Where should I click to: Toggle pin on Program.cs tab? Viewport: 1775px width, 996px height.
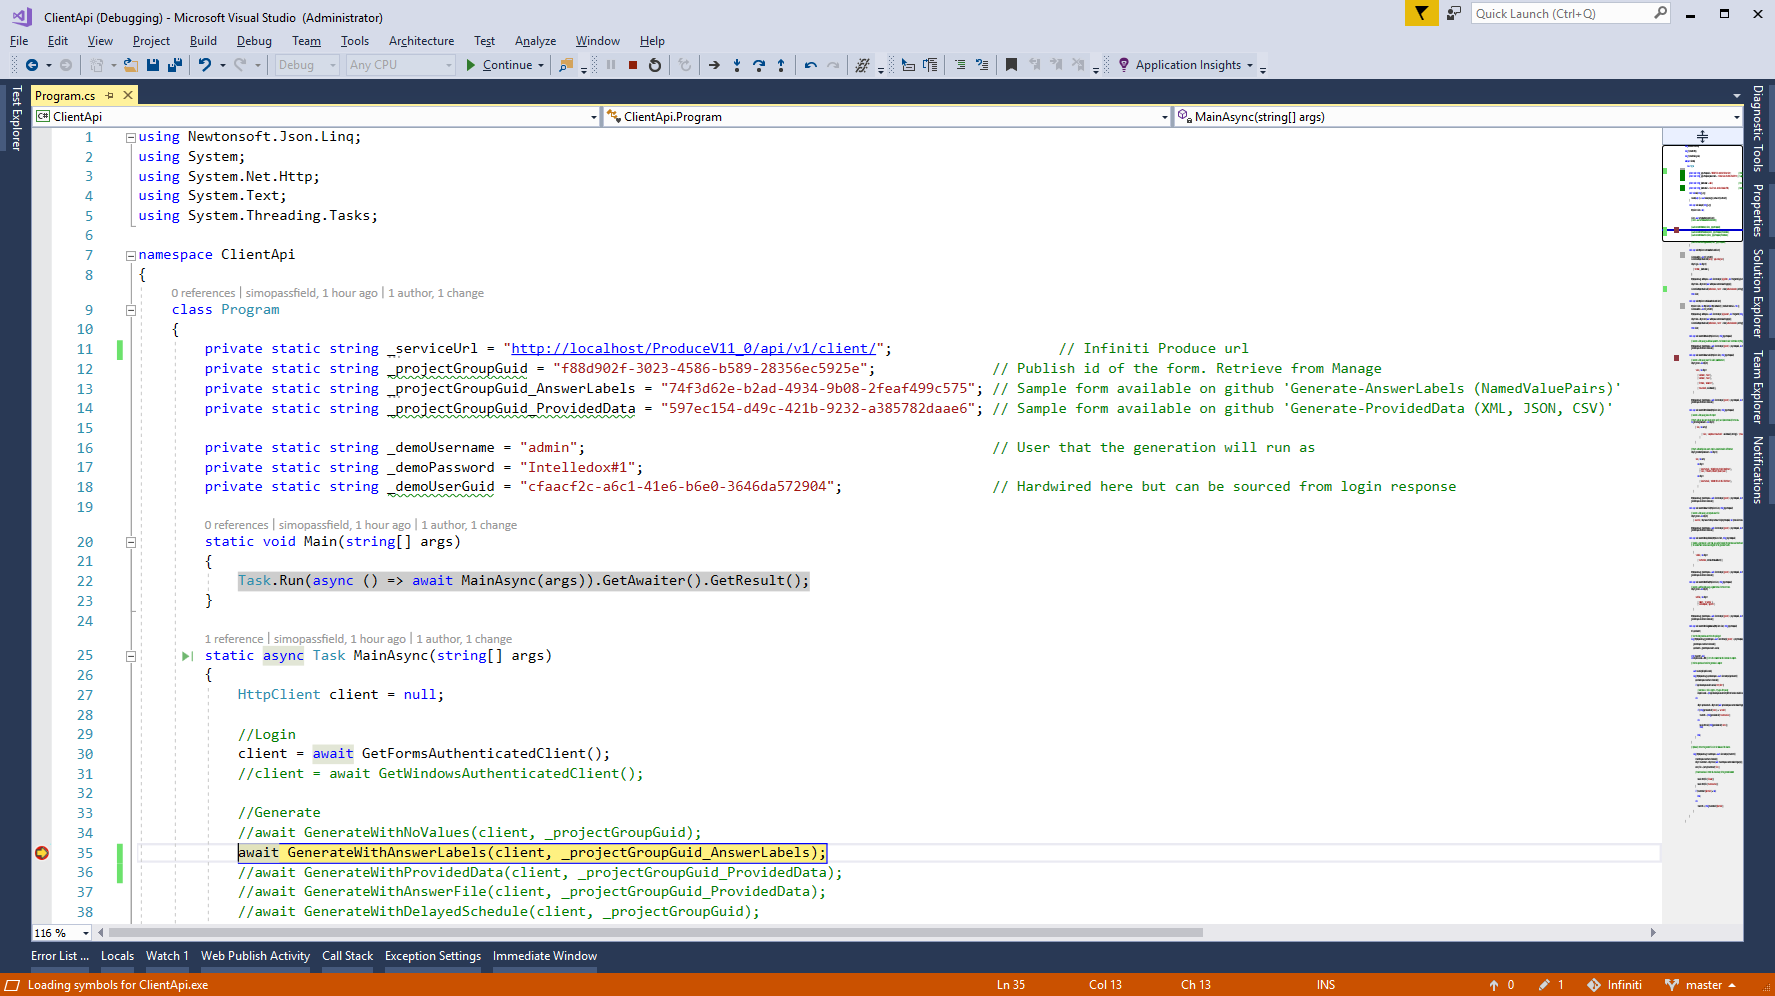(110, 96)
